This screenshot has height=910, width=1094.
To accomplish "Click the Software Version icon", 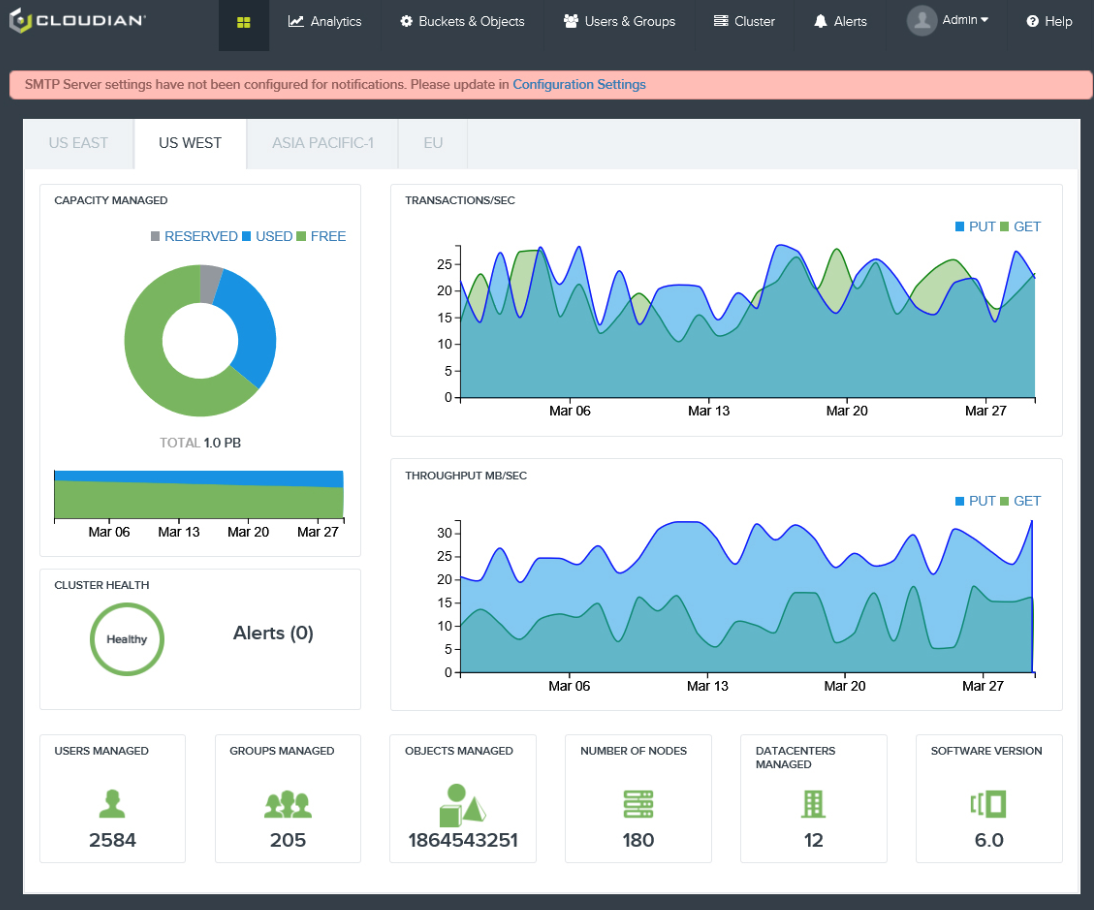I will [988, 804].
